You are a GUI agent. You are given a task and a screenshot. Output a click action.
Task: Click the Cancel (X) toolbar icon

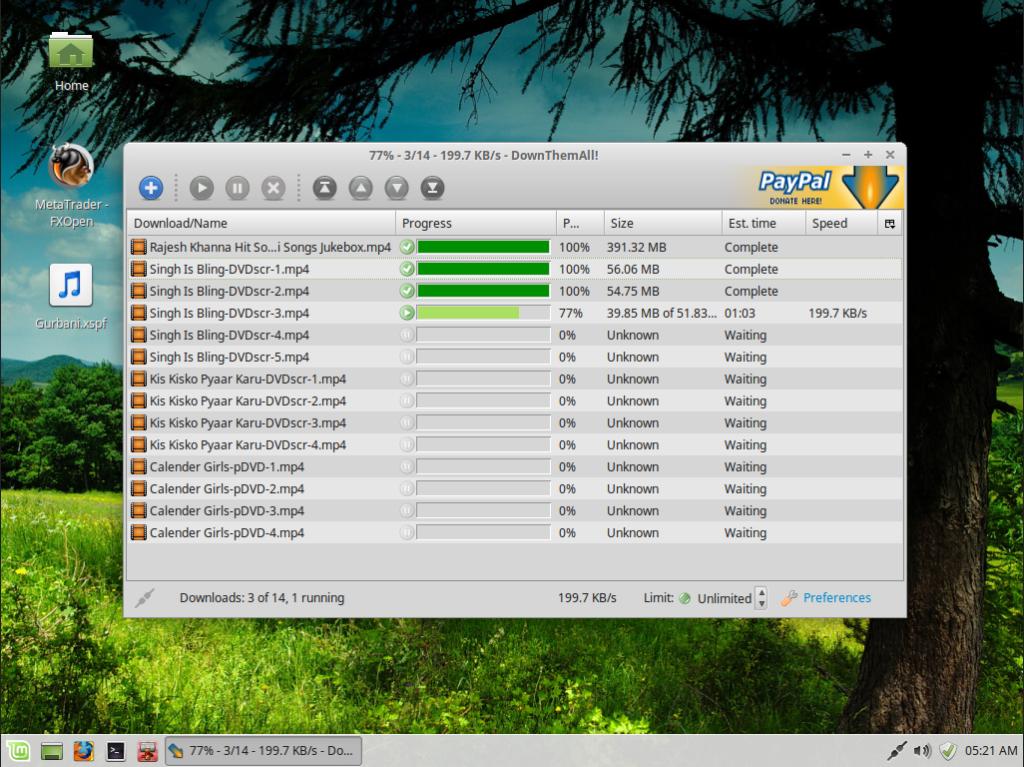click(x=273, y=188)
